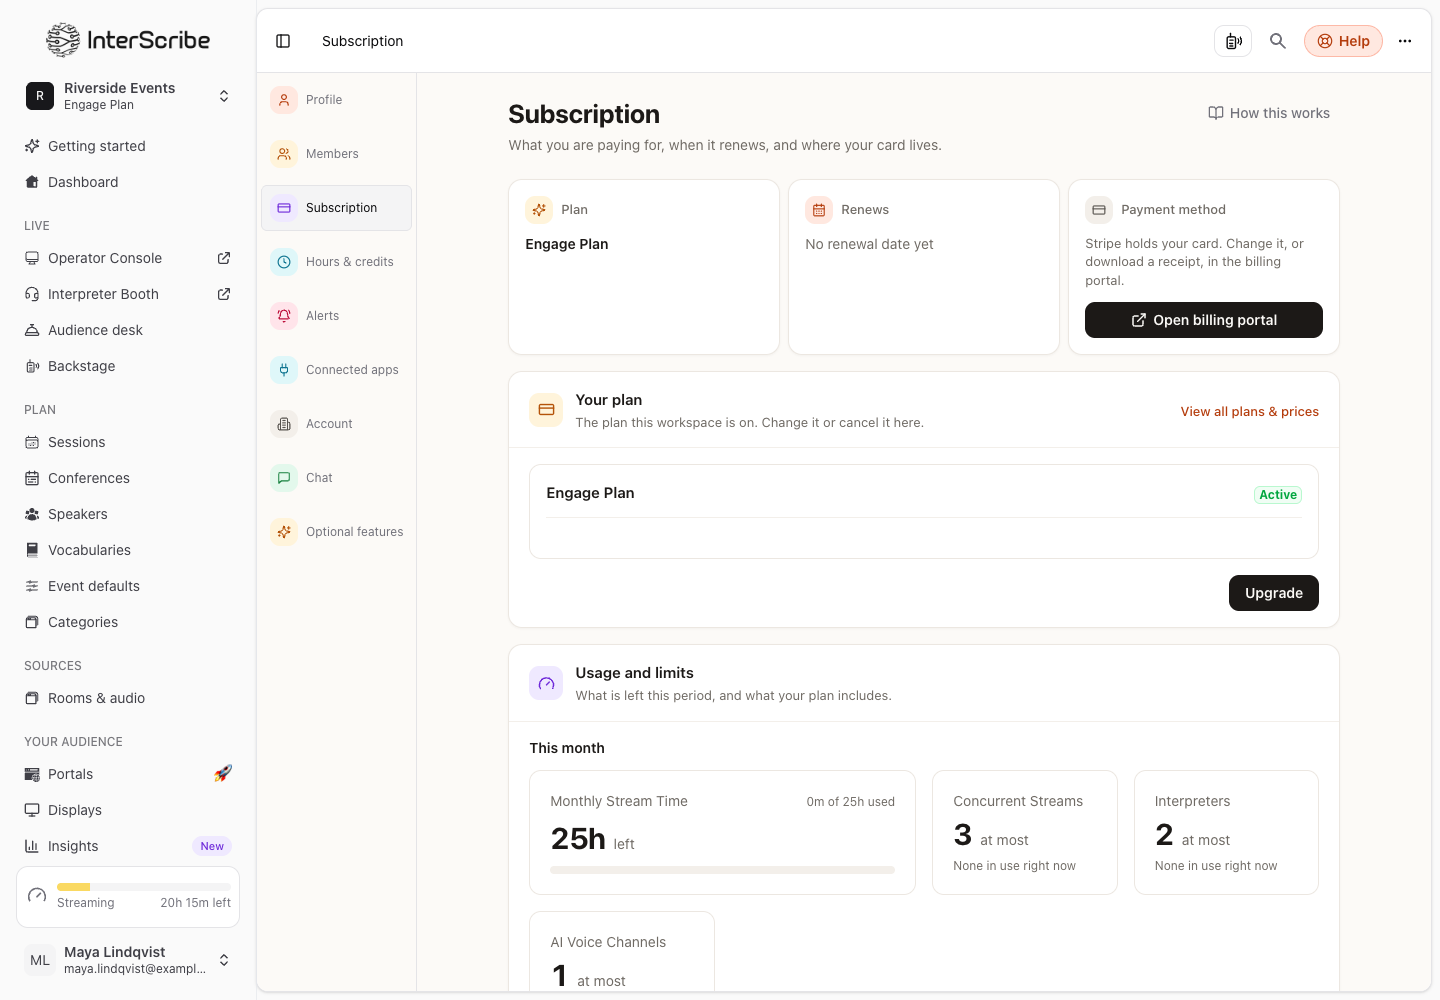Click the Upgrade button
This screenshot has height=1000, width=1440.
coord(1274,593)
